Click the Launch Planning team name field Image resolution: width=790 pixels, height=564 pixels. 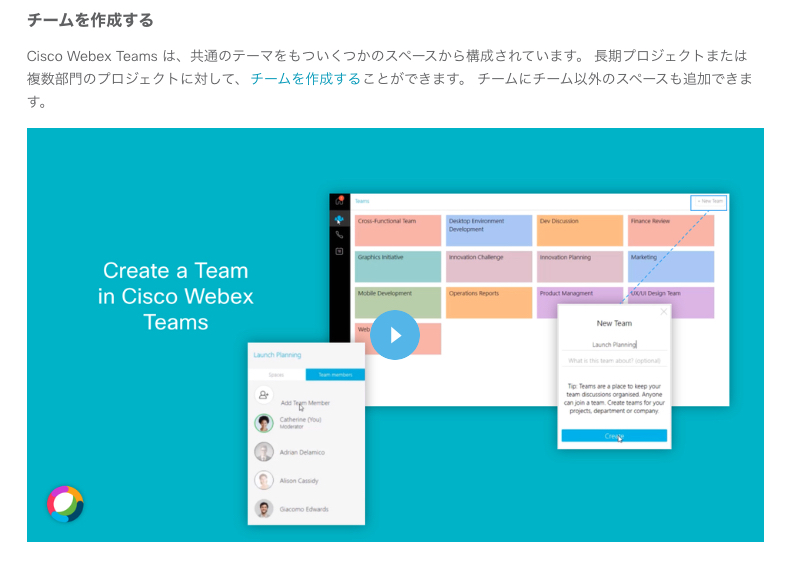(614, 344)
